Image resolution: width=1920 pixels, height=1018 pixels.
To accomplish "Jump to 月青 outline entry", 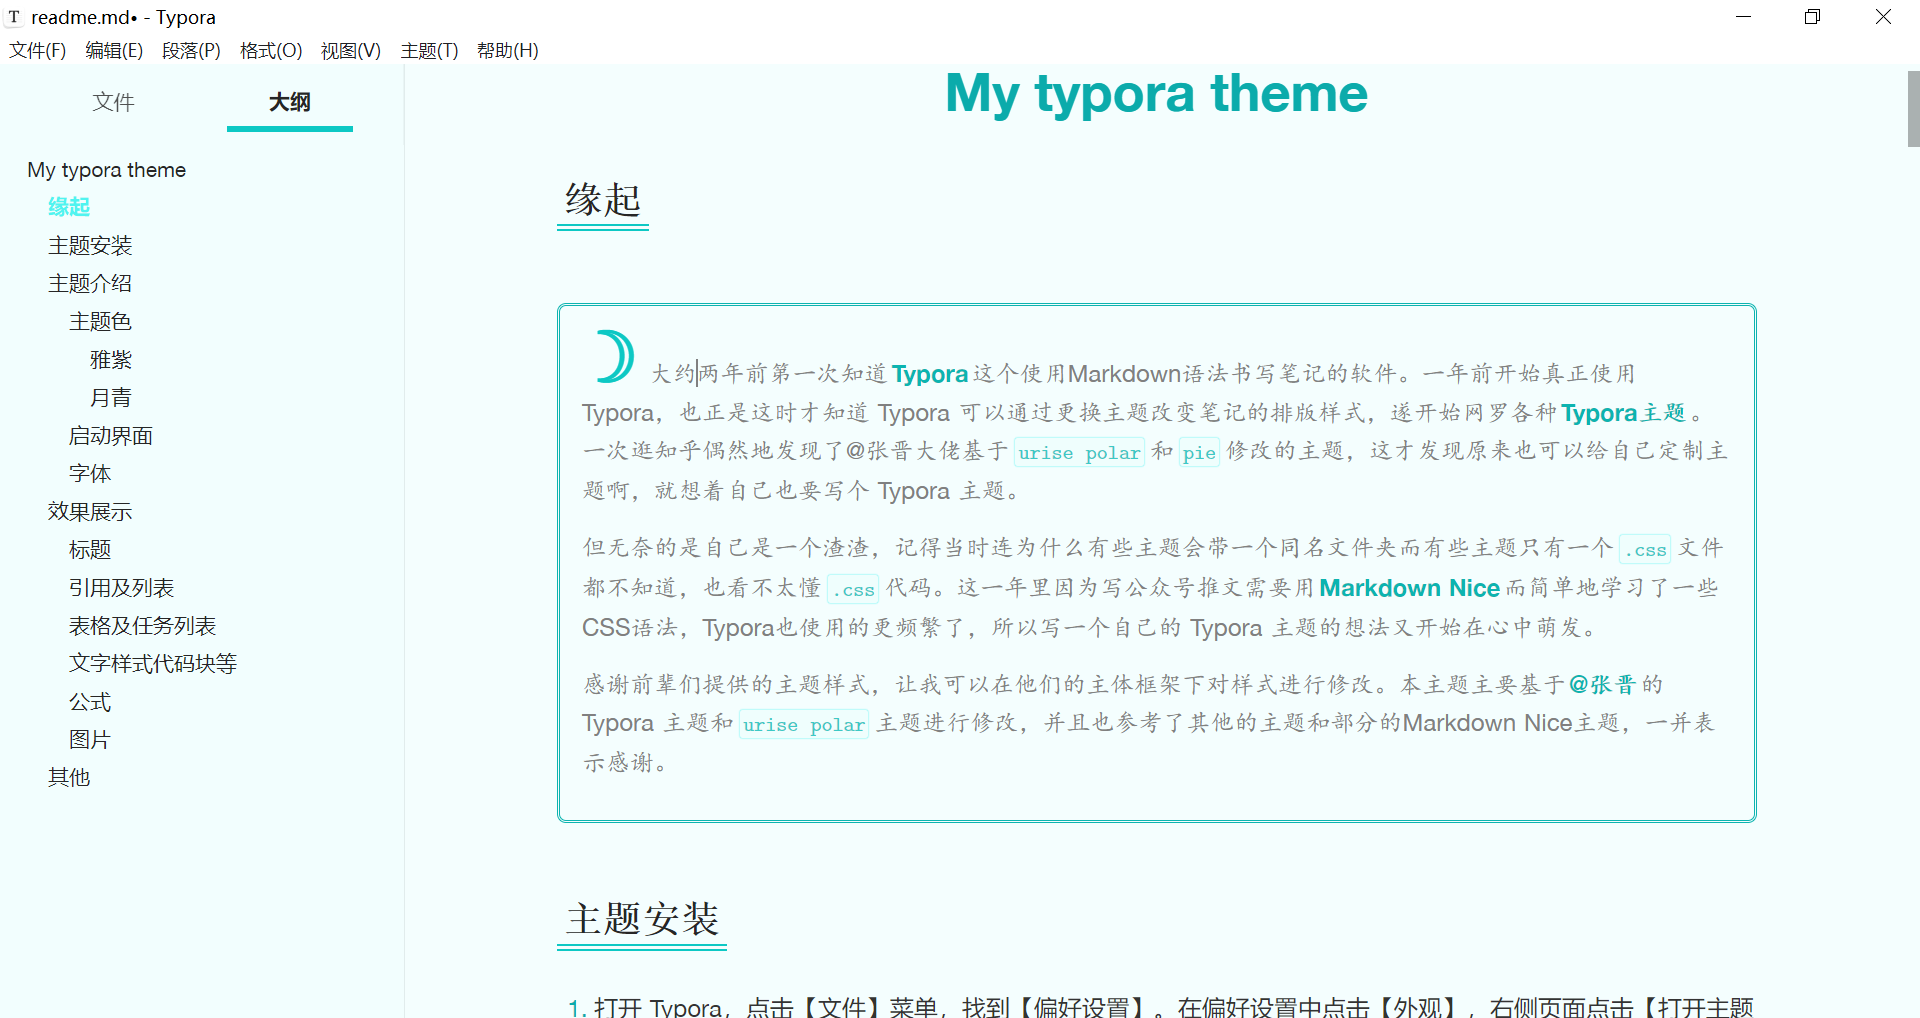I will tap(111, 397).
